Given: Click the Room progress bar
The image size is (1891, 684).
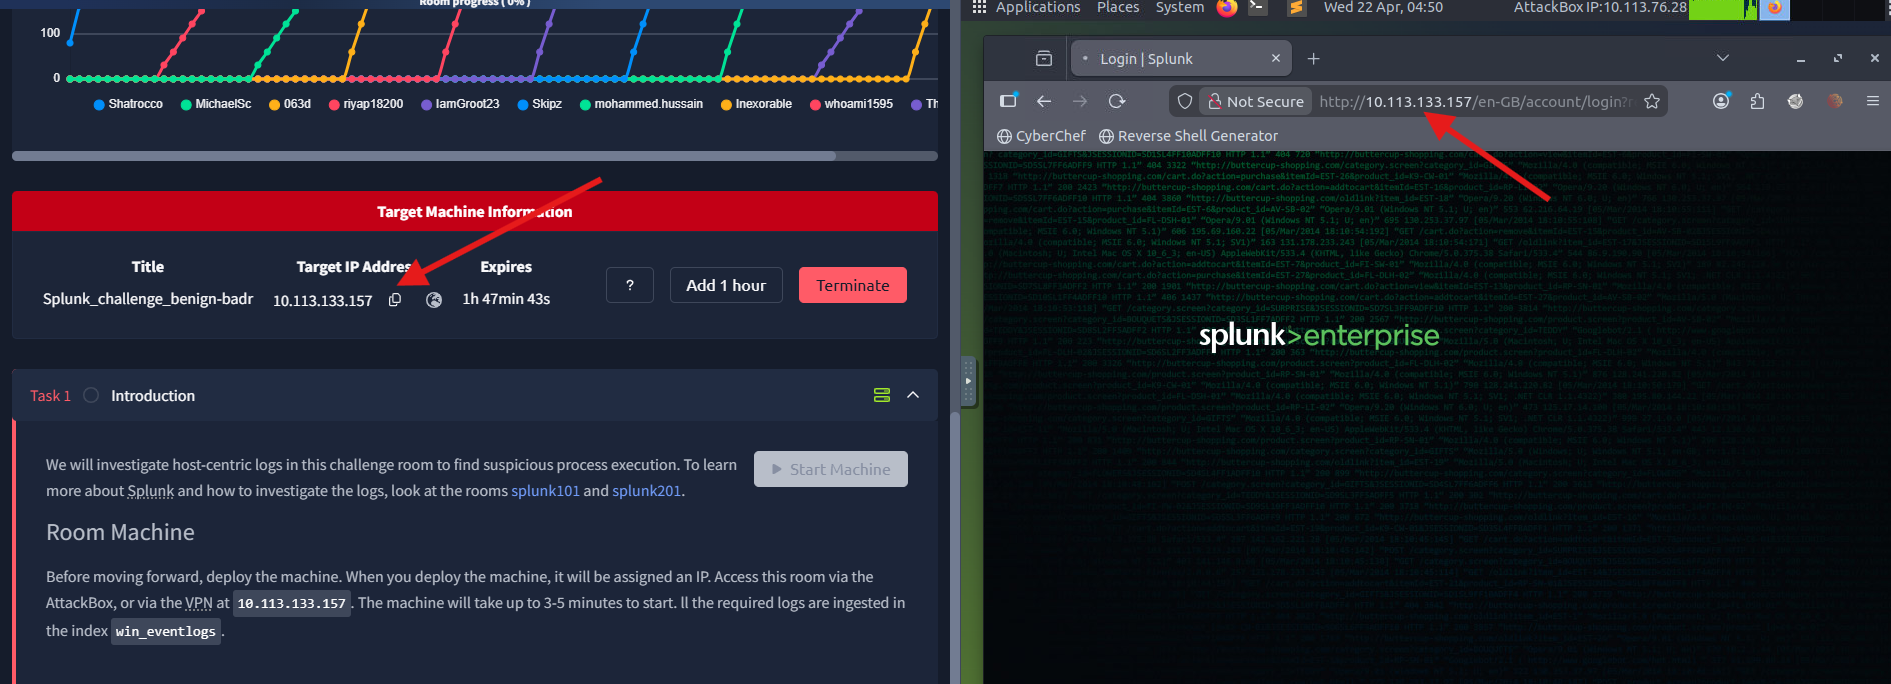Looking at the screenshot, I should (x=475, y=4).
